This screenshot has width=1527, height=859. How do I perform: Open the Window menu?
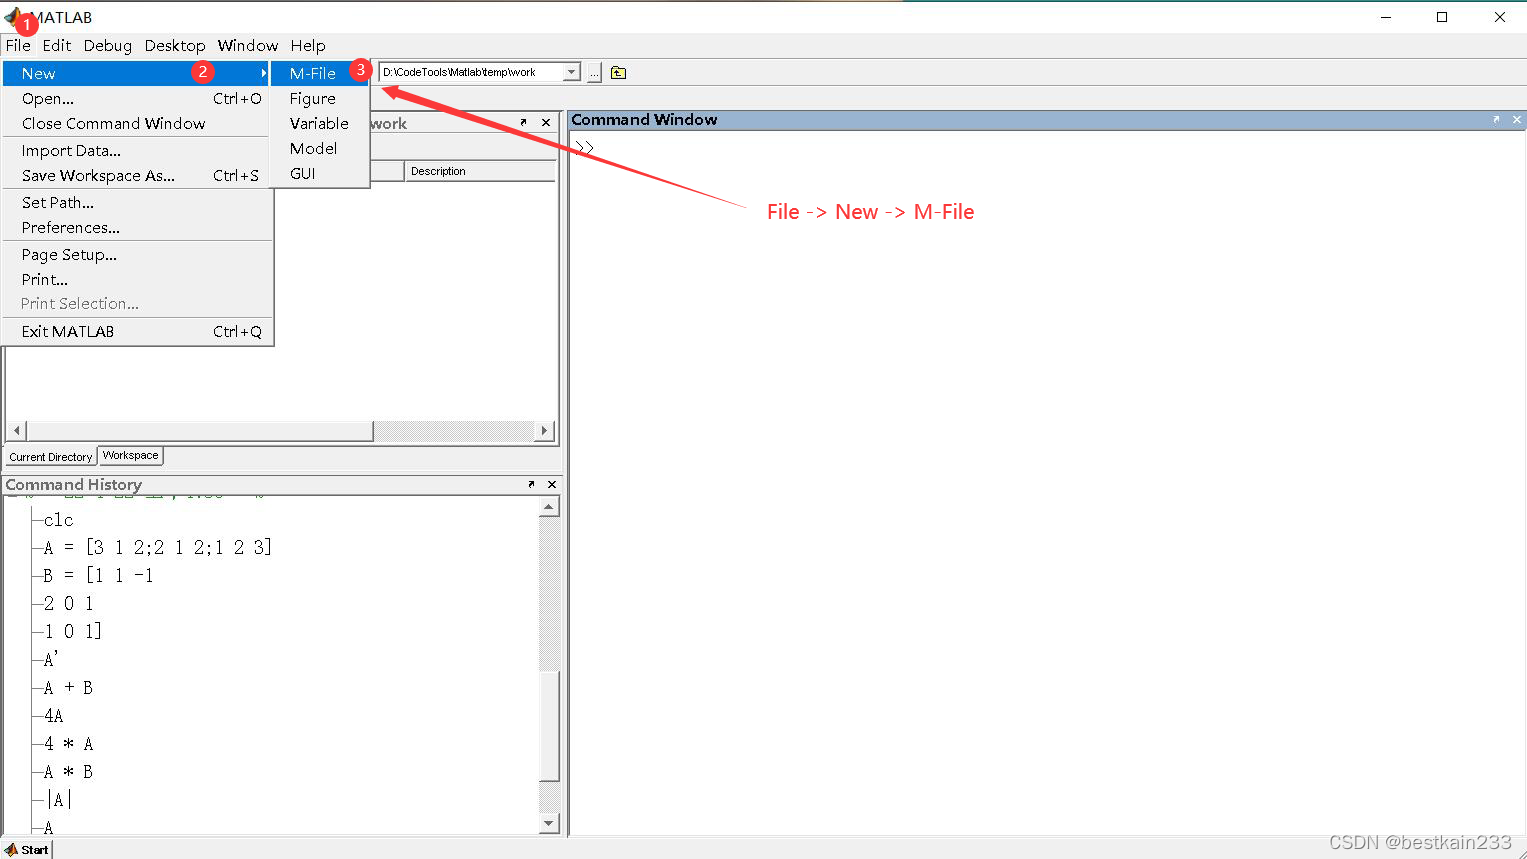pyautogui.click(x=248, y=46)
